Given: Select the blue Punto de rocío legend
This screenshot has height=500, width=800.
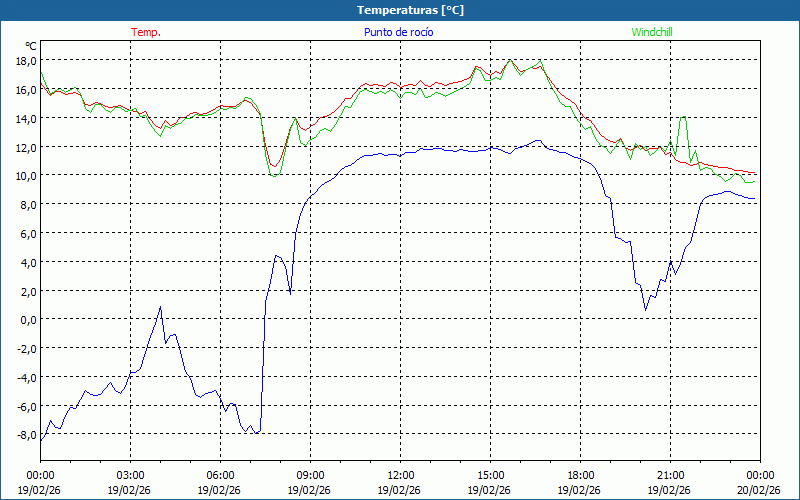Looking at the screenshot, I should click(x=399, y=32).
